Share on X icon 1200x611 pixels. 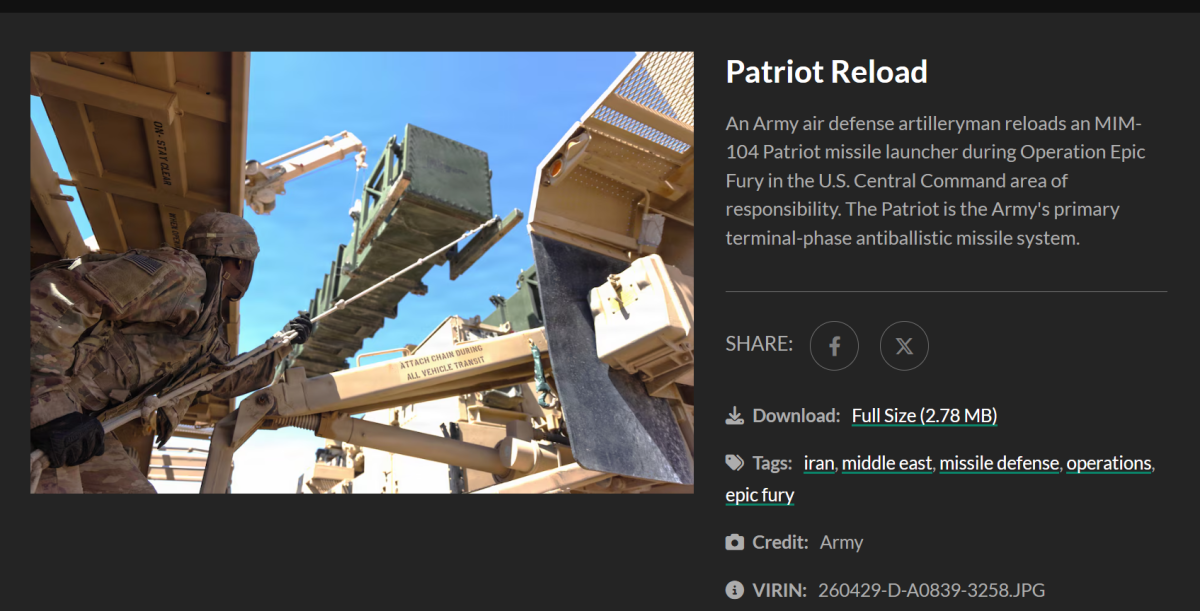pyautogui.click(x=904, y=346)
